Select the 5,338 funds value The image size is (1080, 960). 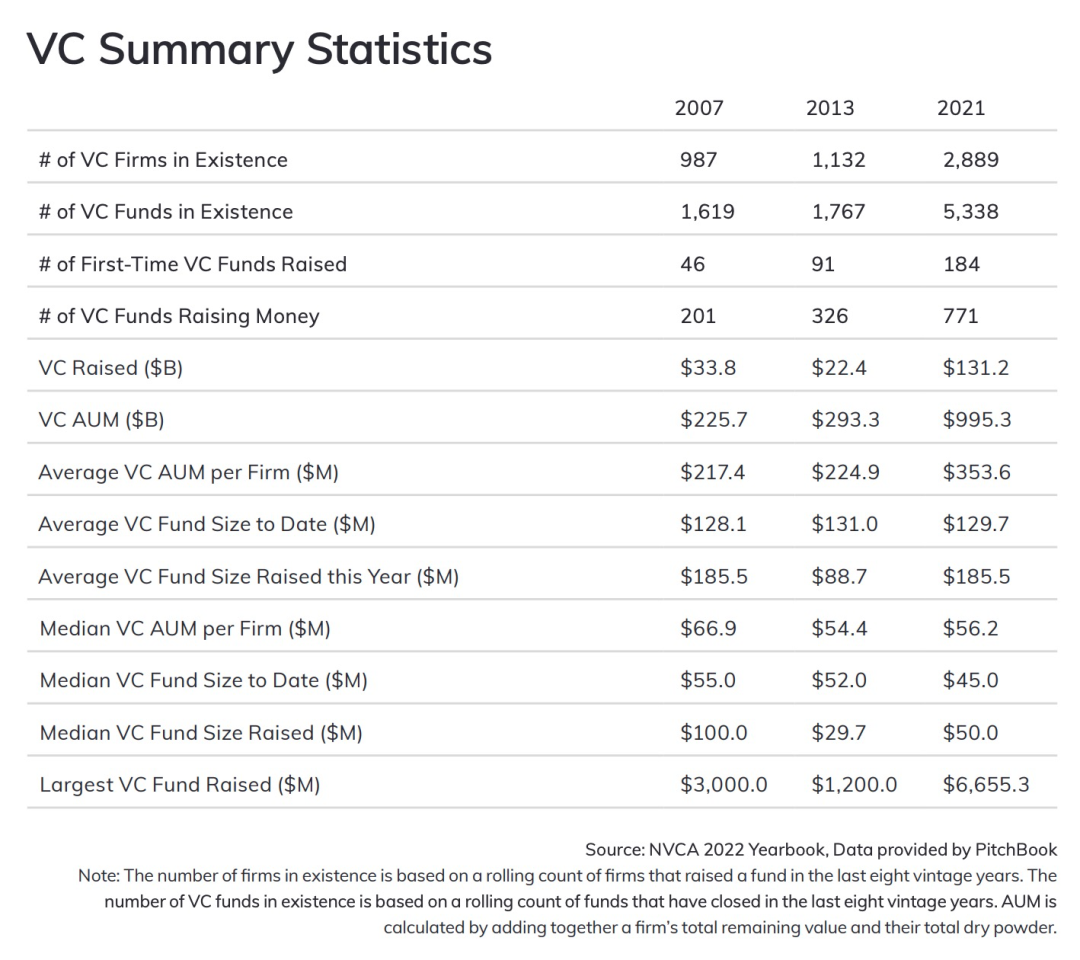(970, 212)
